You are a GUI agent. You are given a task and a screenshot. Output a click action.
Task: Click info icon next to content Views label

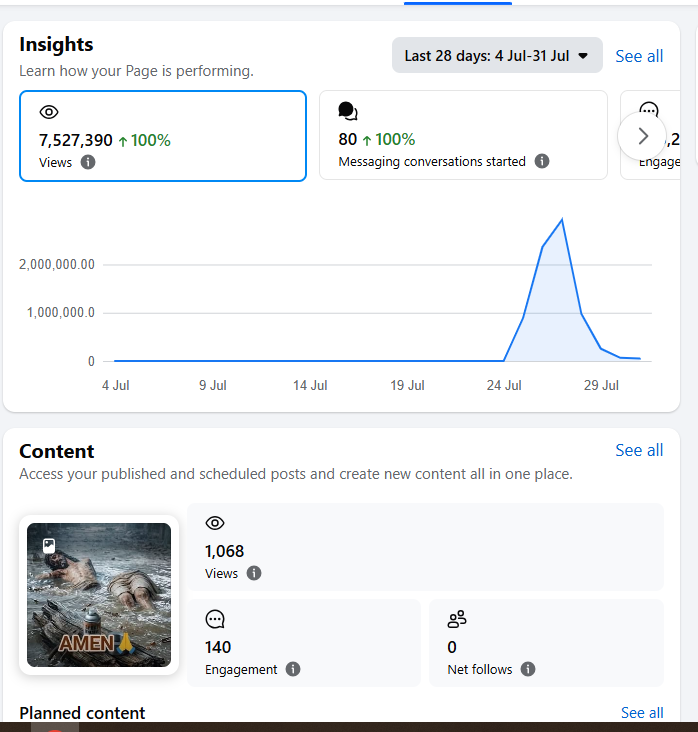tap(254, 573)
